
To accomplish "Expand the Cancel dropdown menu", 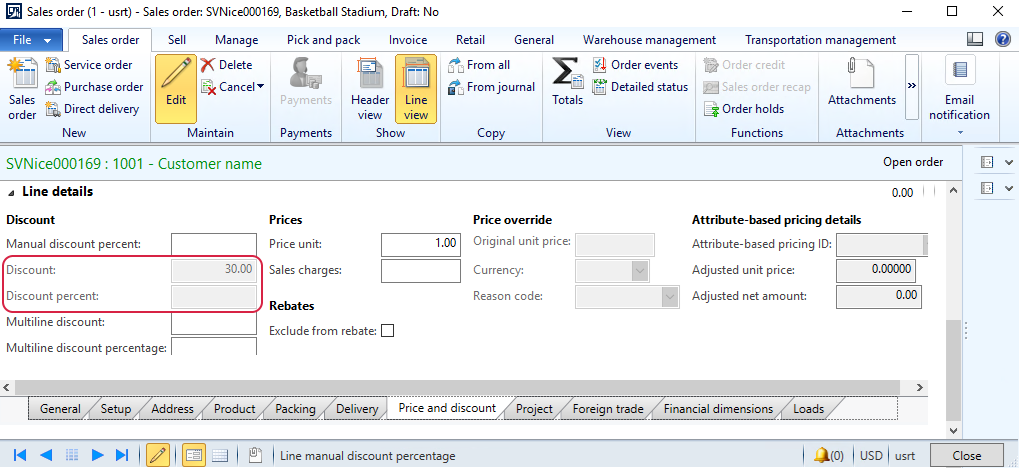I will [x=260, y=87].
